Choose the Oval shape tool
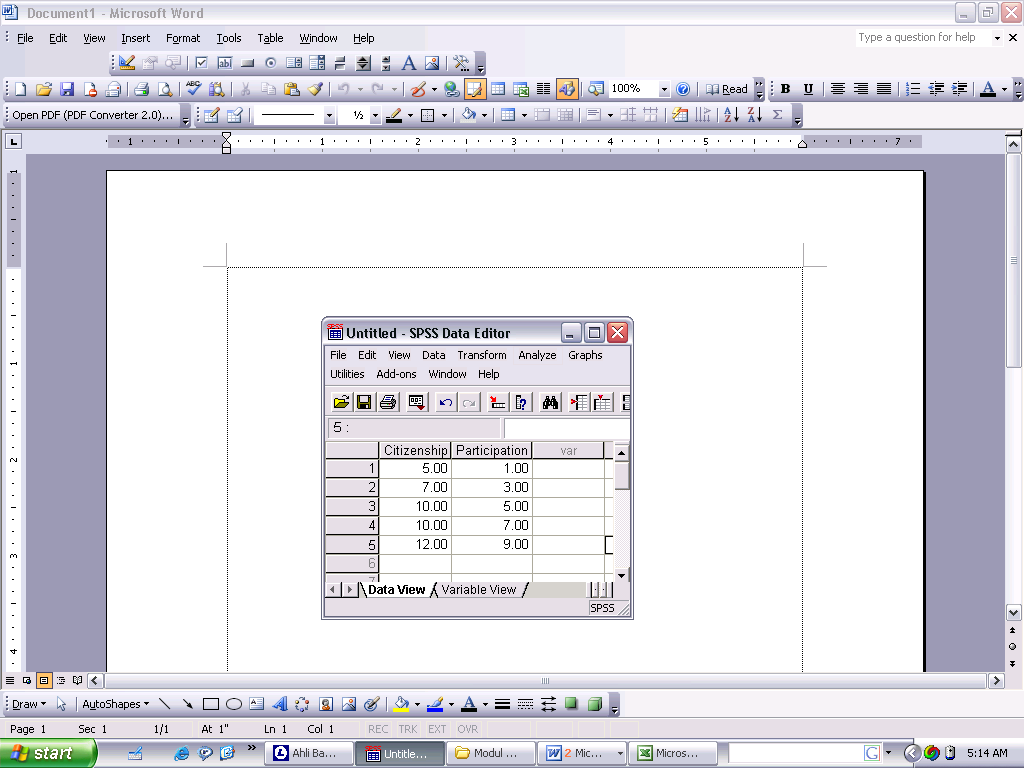The width and height of the screenshot is (1024, 768). pos(234,704)
